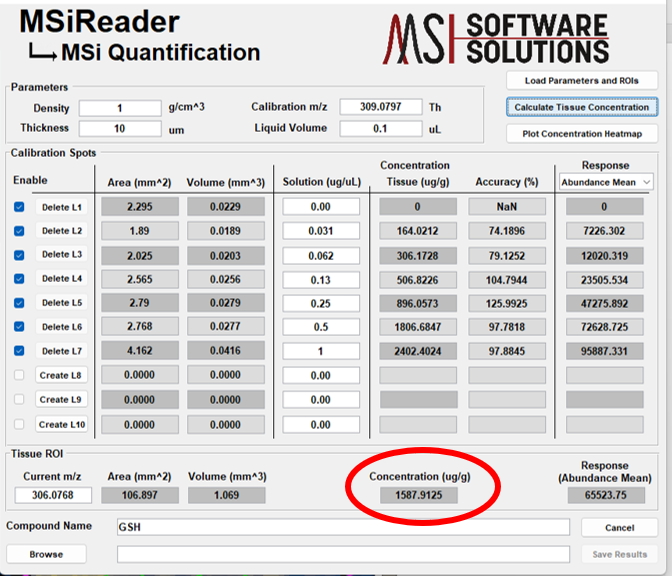Click Delete L1 button
The height and width of the screenshot is (576, 672).
(x=61, y=207)
